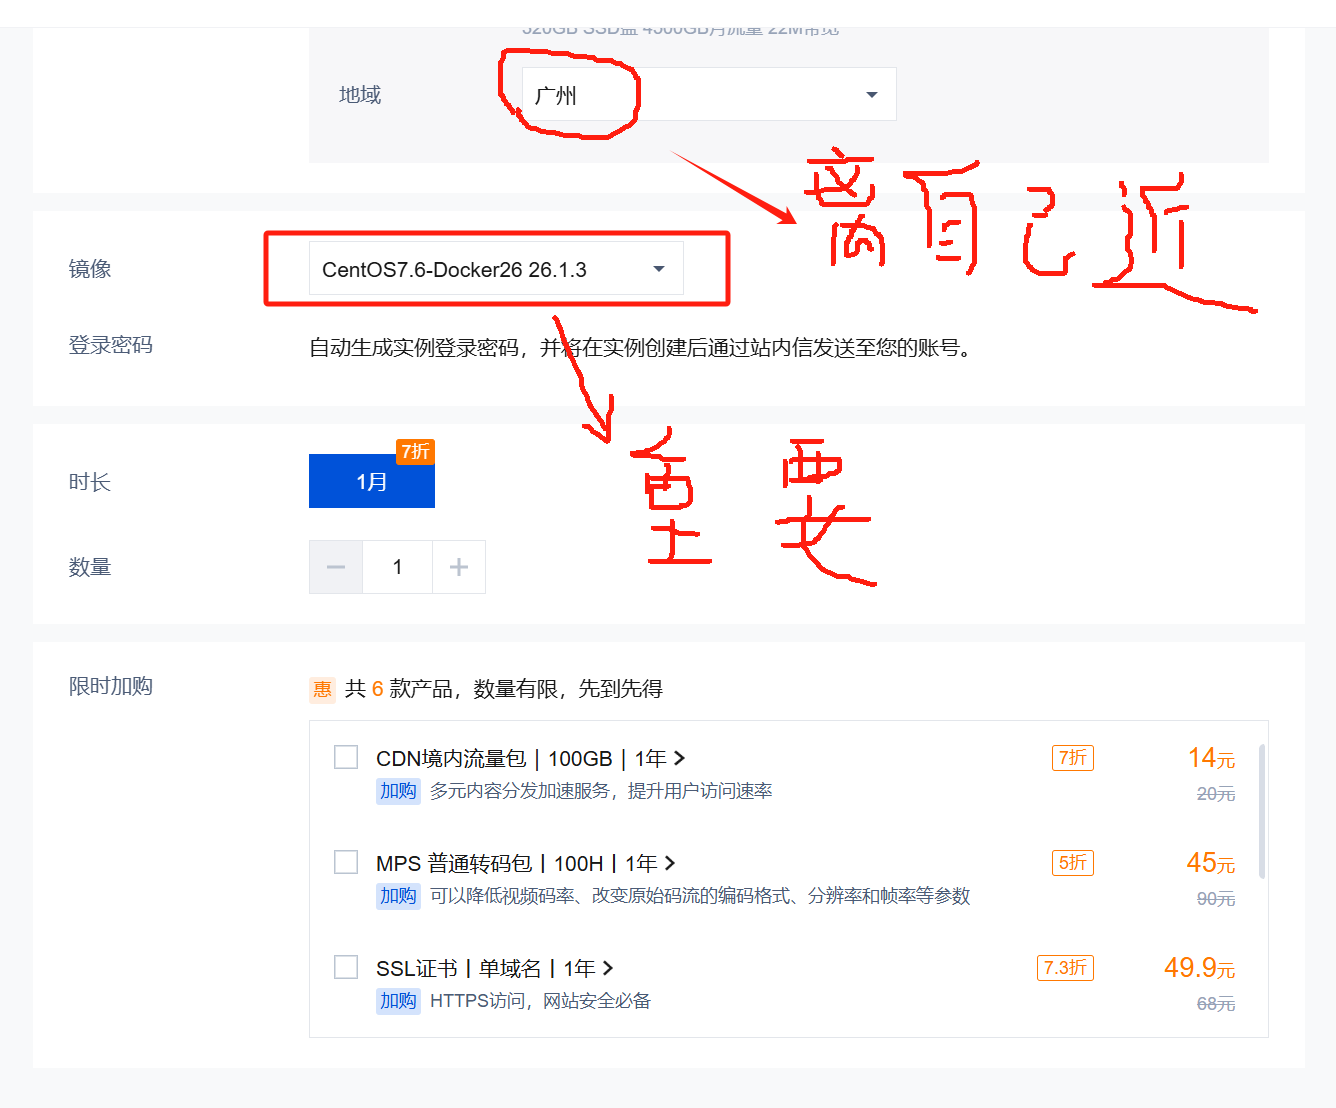
Task: Check the SSL证书 单域名 checkbox
Action: (x=346, y=967)
